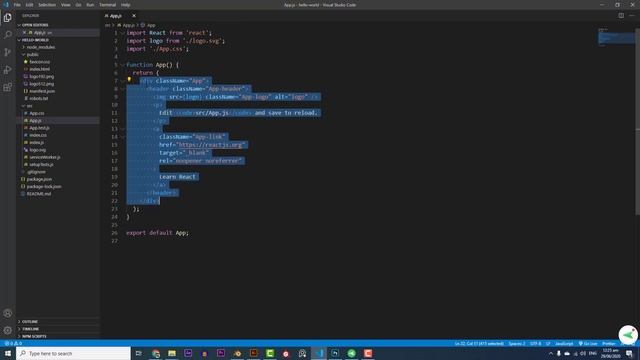Open robots.txt file
640x360 pixels.
[39, 98]
